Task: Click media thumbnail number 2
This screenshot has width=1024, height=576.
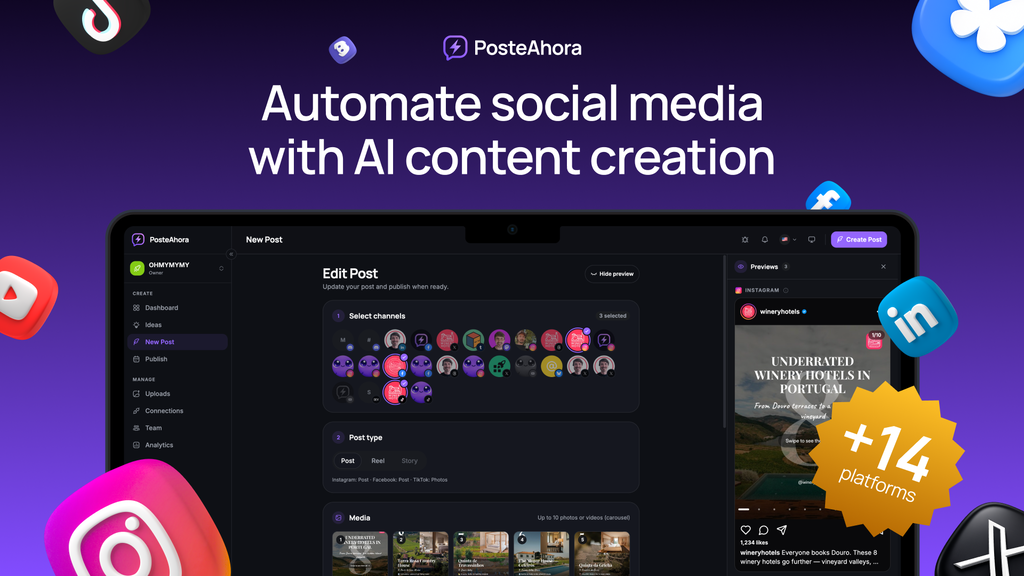Action: point(421,554)
